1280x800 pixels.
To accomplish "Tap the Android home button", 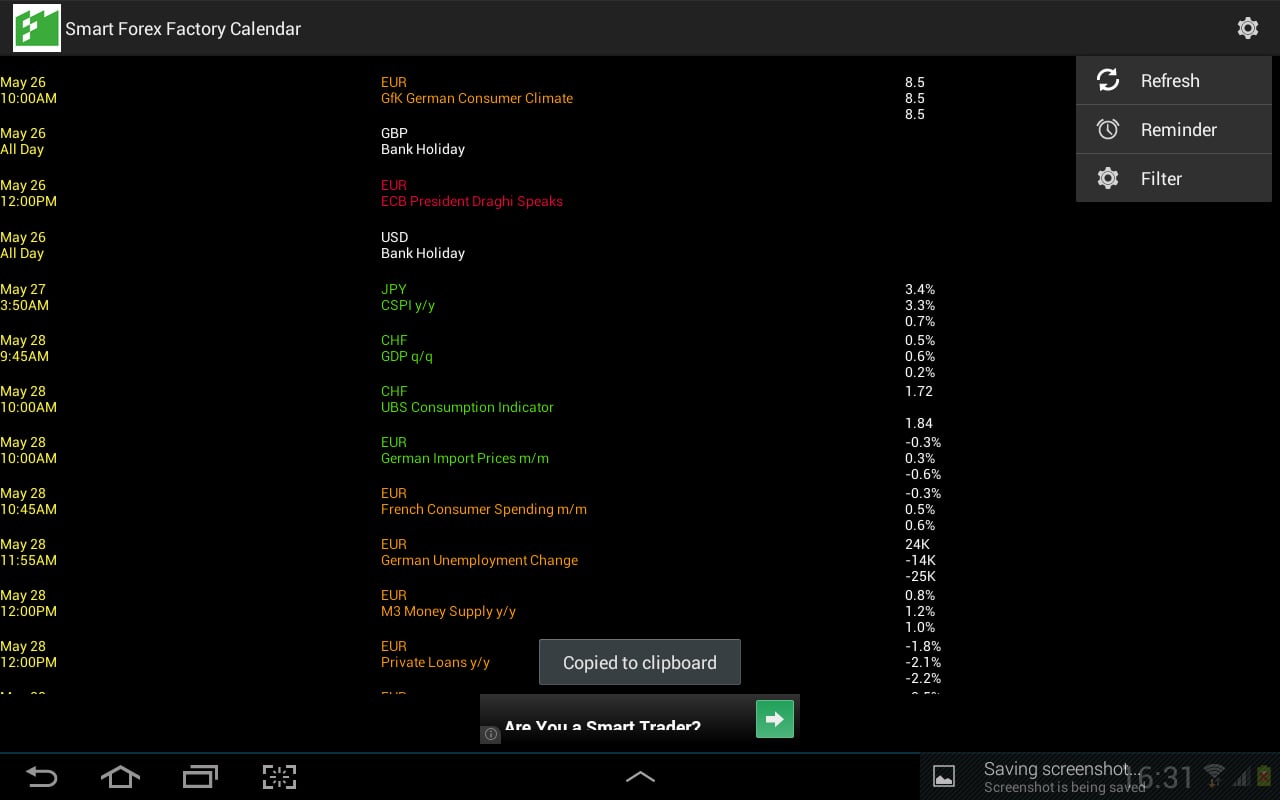I will tap(120, 776).
